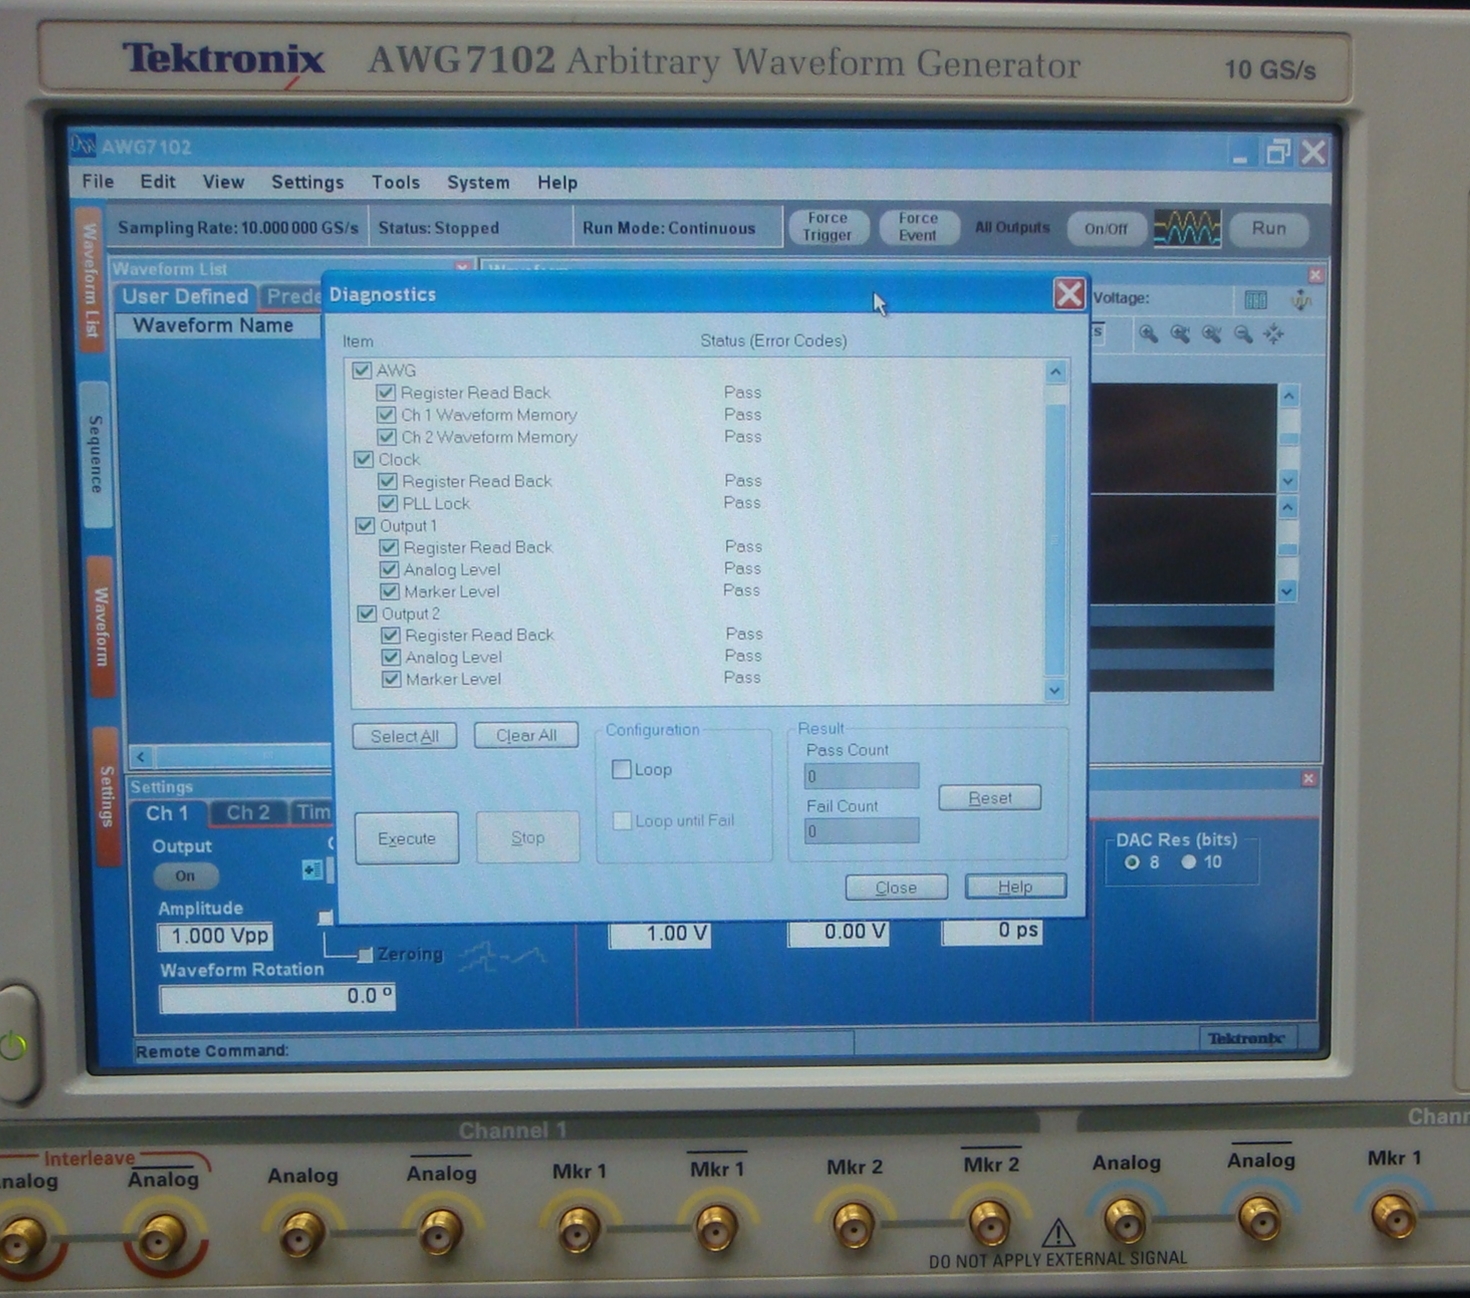Switch to the Predefined waveform tab

292,296
